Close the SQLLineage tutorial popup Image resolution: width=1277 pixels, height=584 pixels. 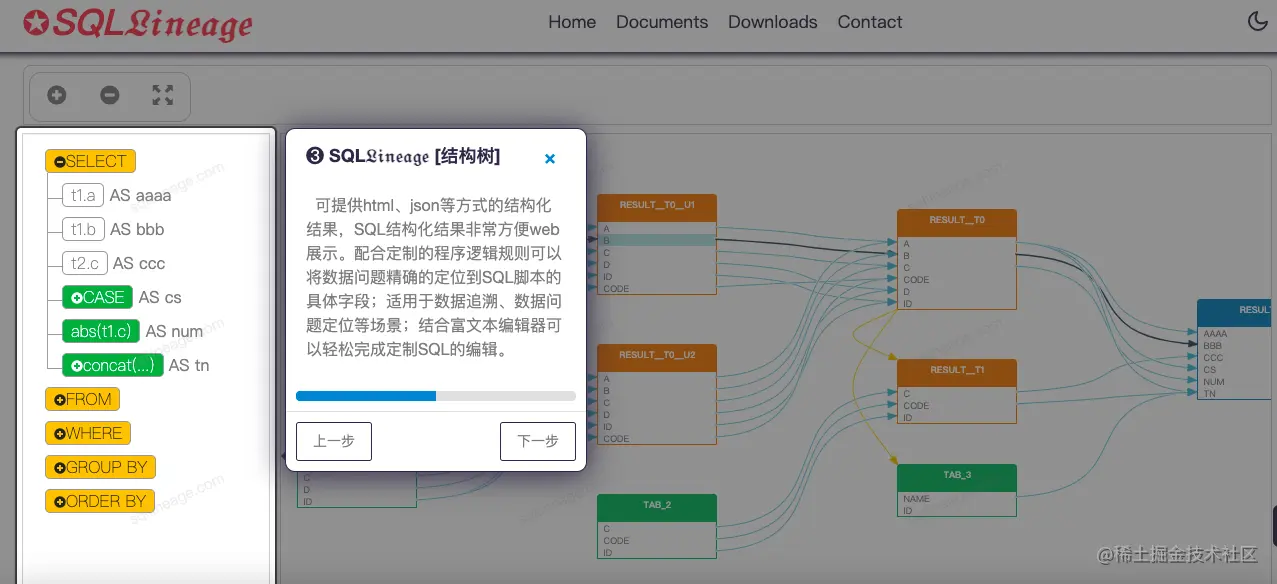(x=549, y=157)
